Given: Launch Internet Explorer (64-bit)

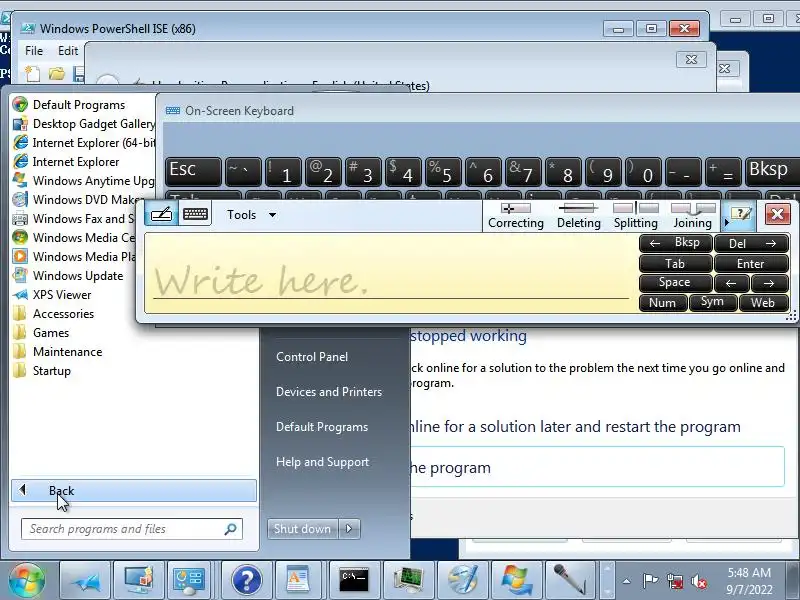Looking at the screenshot, I should click(x=84, y=143).
